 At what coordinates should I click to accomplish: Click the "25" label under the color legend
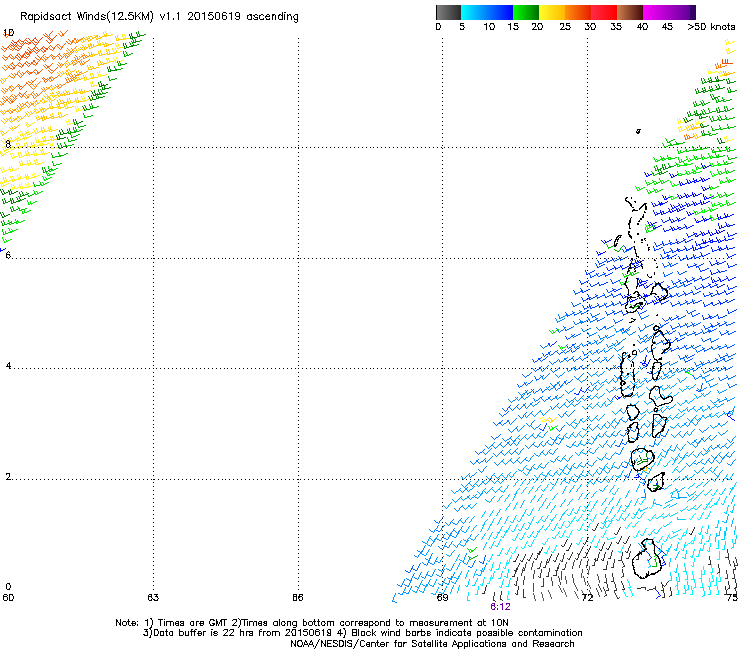565,27
